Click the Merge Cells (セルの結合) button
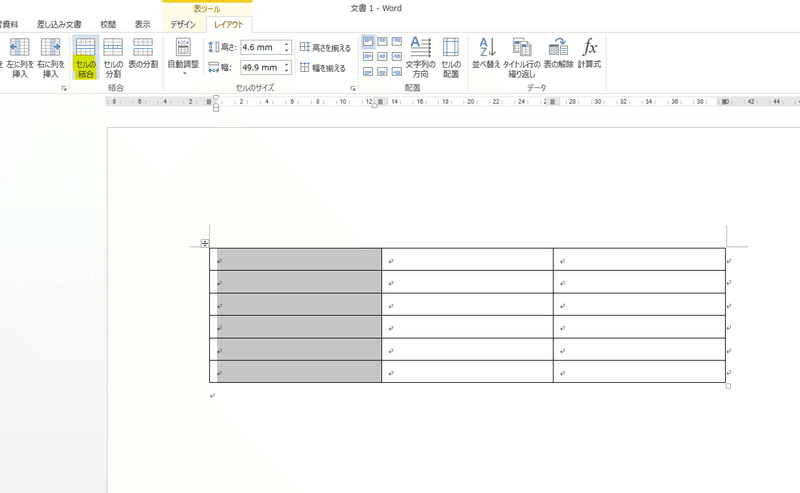Image resolution: width=800 pixels, height=493 pixels. pyautogui.click(x=86, y=58)
